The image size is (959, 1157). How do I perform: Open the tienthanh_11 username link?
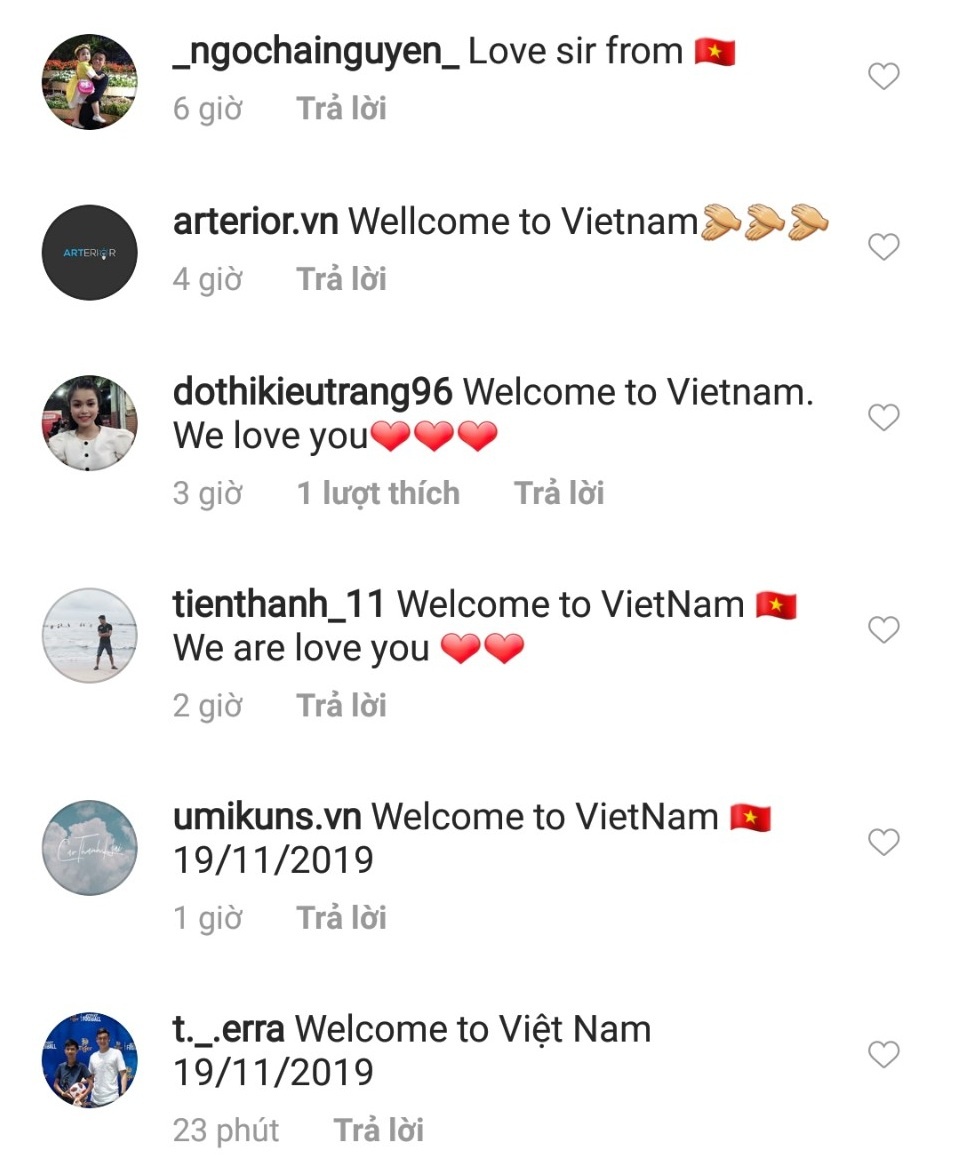(x=279, y=604)
